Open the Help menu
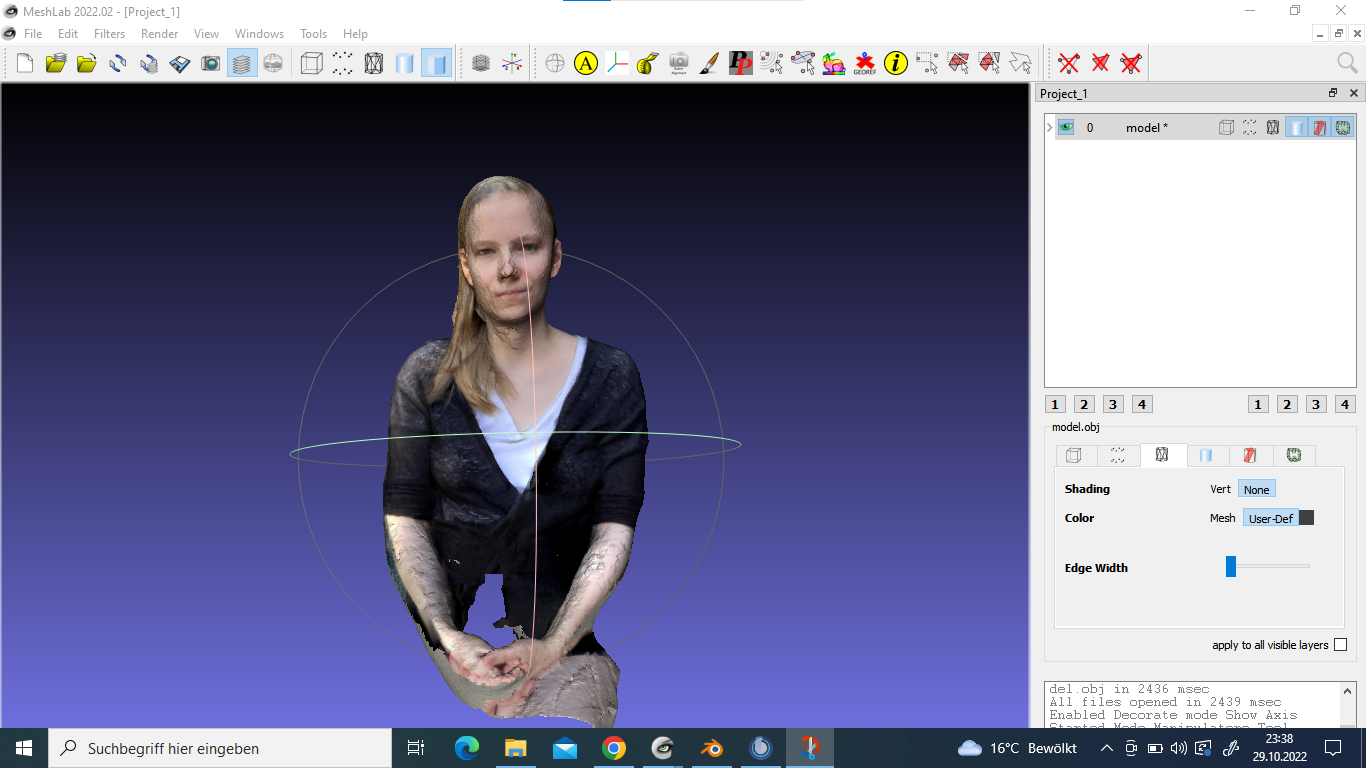This screenshot has width=1366, height=768. point(355,34)
